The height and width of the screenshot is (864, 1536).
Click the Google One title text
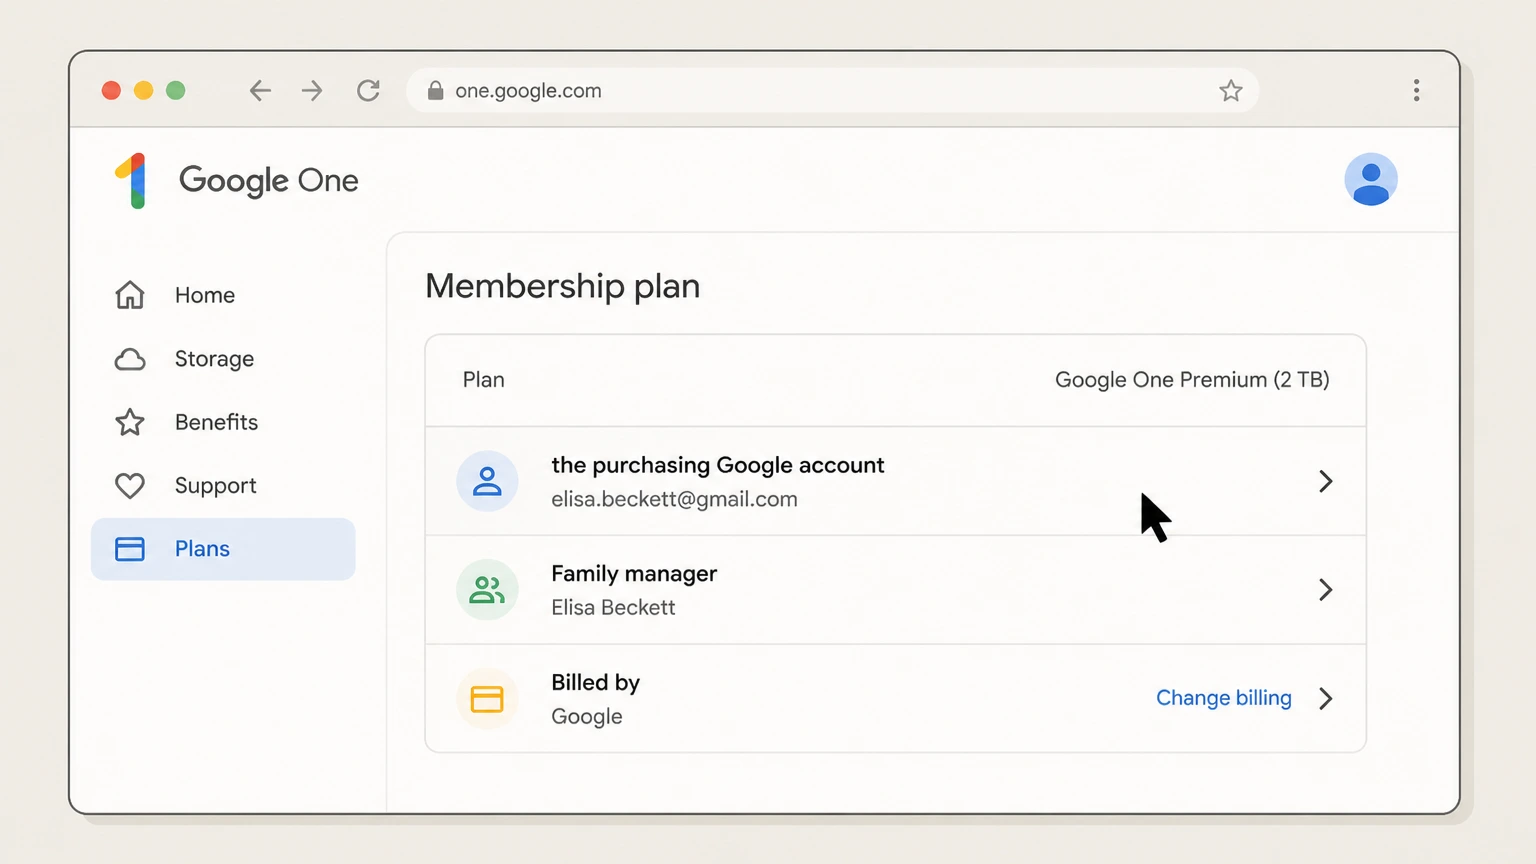pyautogui.click(x=268, y=181)
